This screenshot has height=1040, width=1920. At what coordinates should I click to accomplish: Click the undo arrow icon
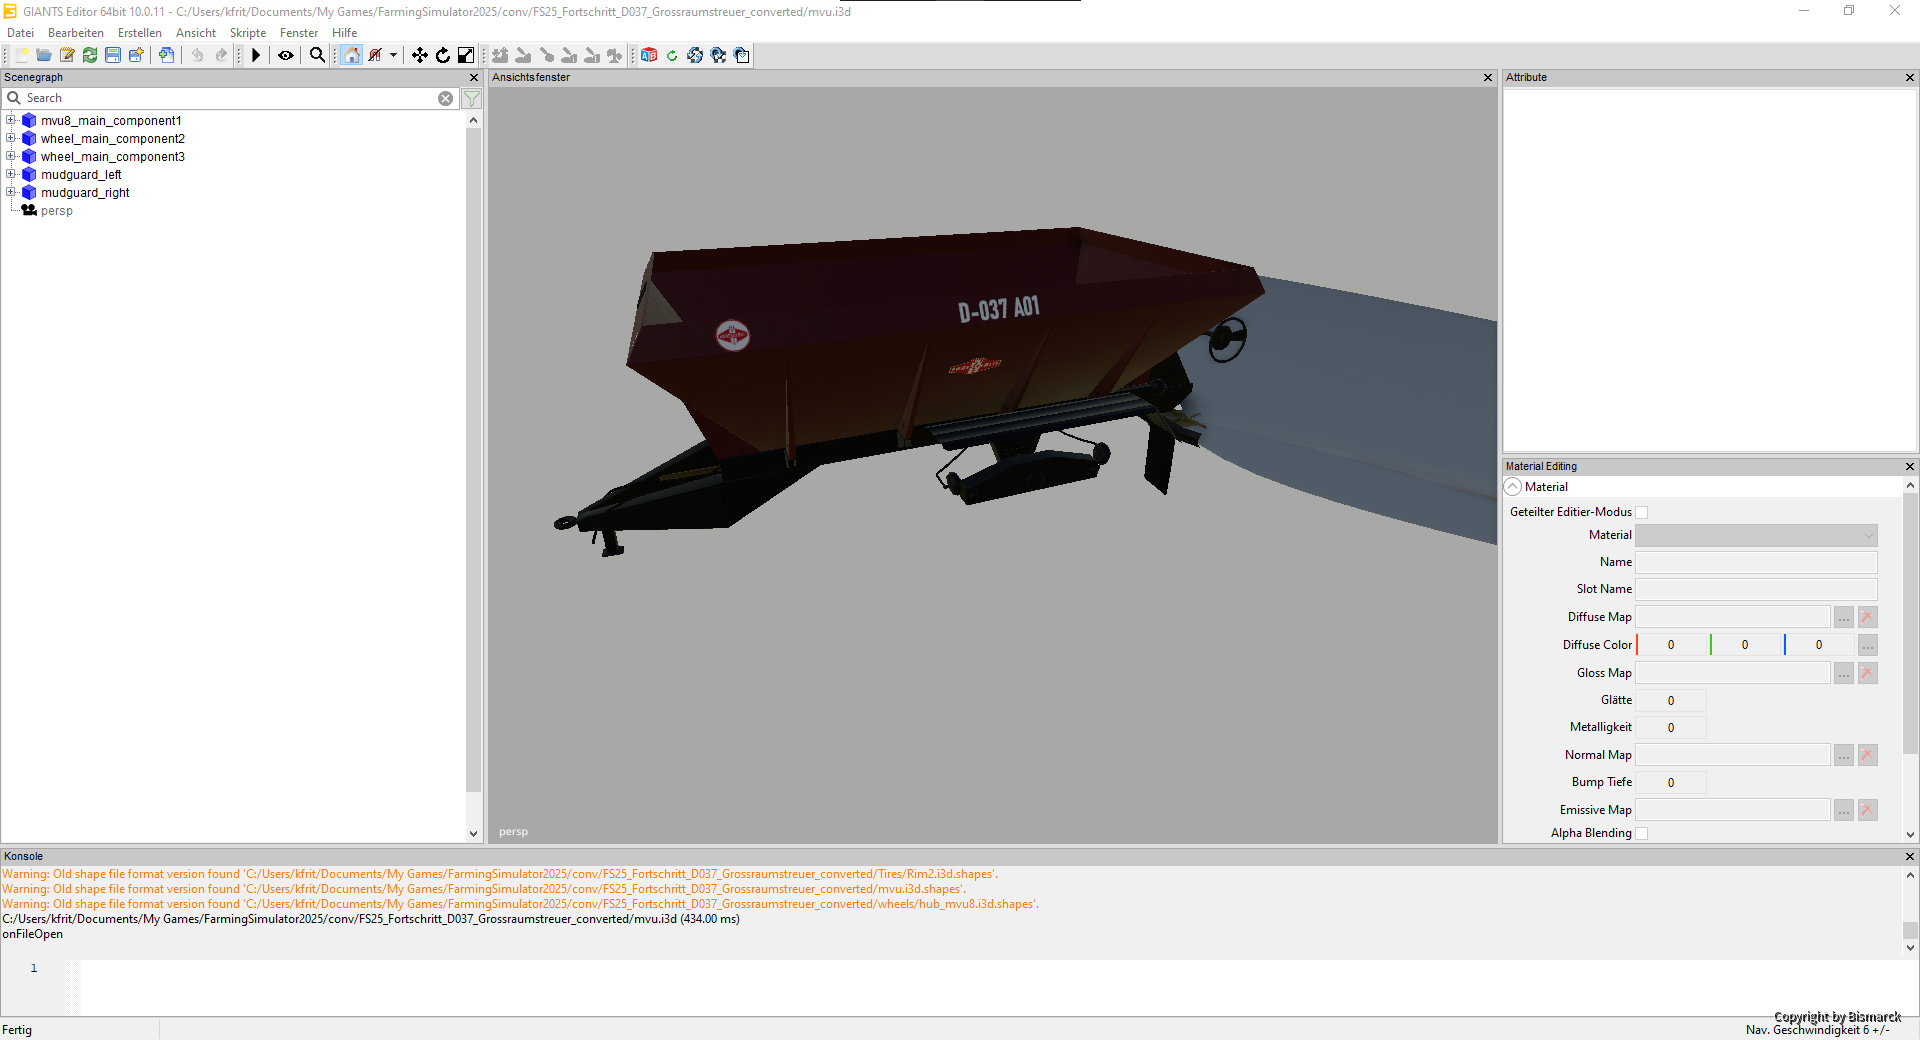point(197,55)
